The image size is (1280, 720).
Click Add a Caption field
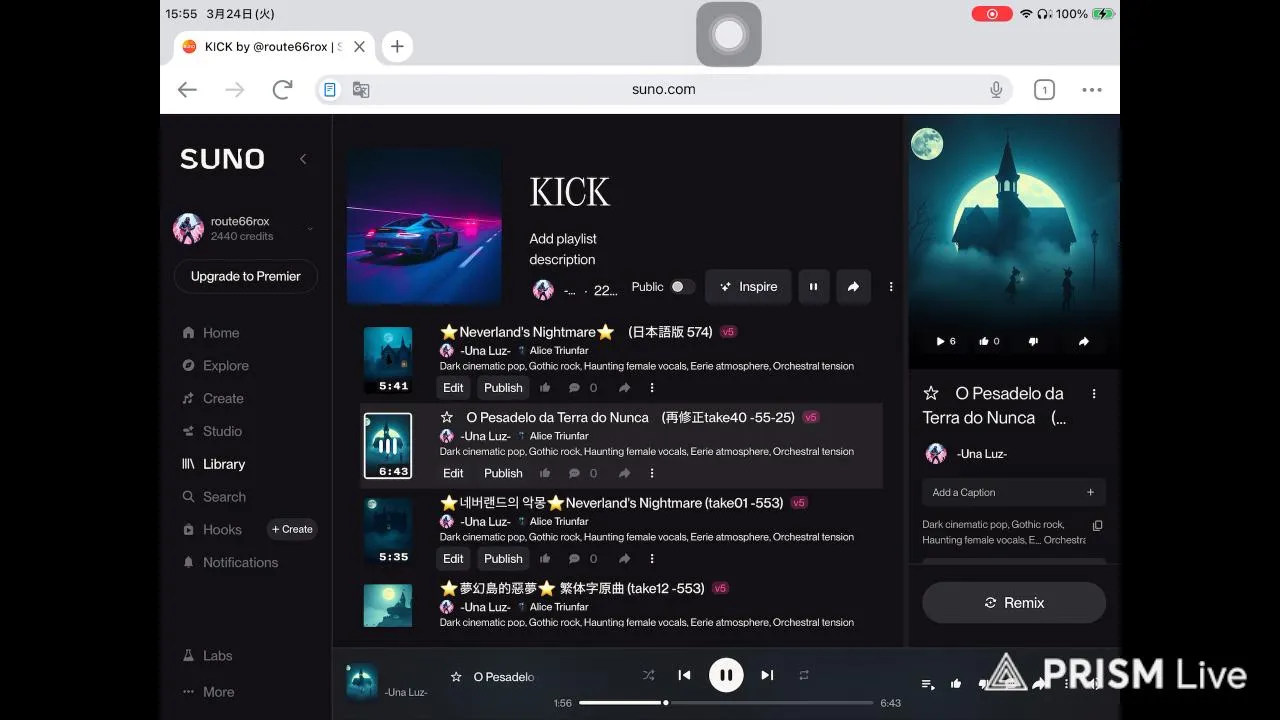pos(1014,492)
